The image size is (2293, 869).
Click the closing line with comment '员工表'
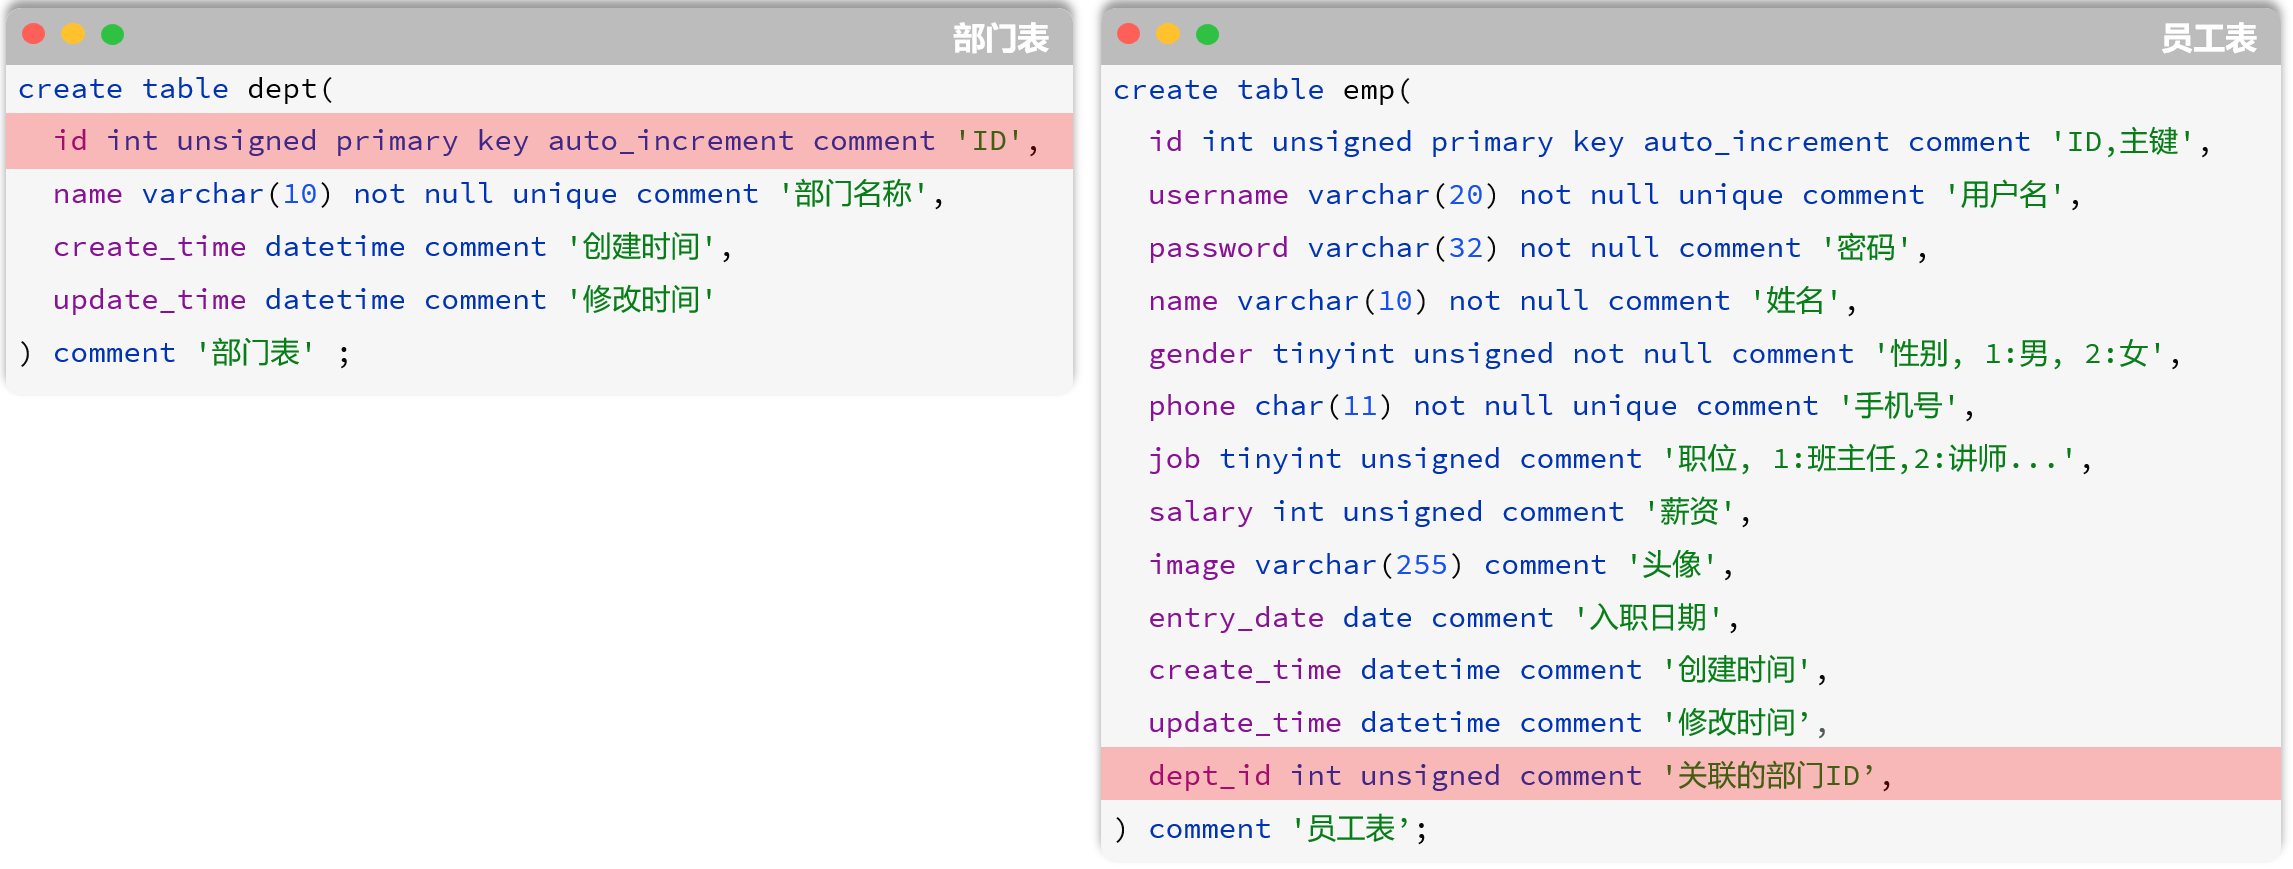[1270, 829]
